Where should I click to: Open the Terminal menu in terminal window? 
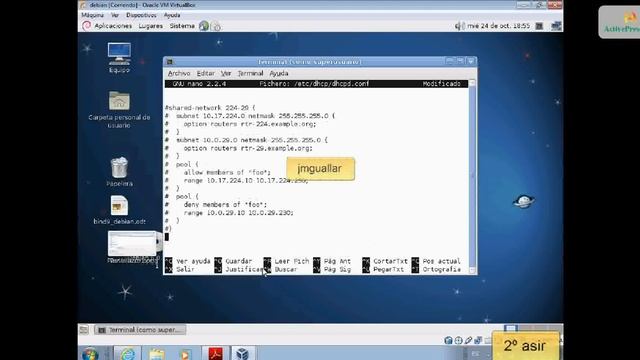tap(250, 73)
